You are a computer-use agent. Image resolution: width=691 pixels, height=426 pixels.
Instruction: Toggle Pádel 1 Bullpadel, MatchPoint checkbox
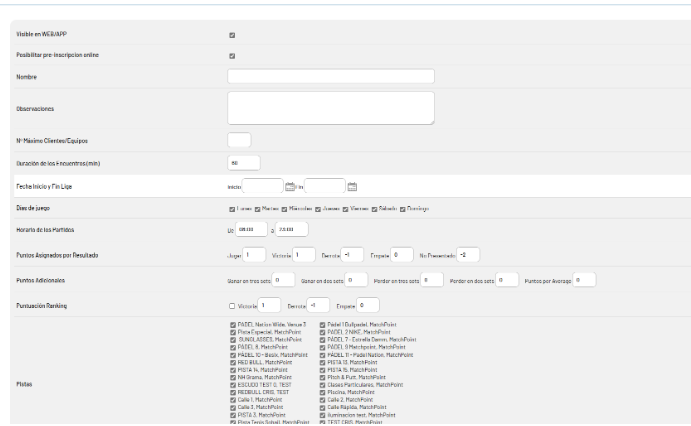[323, 325]
